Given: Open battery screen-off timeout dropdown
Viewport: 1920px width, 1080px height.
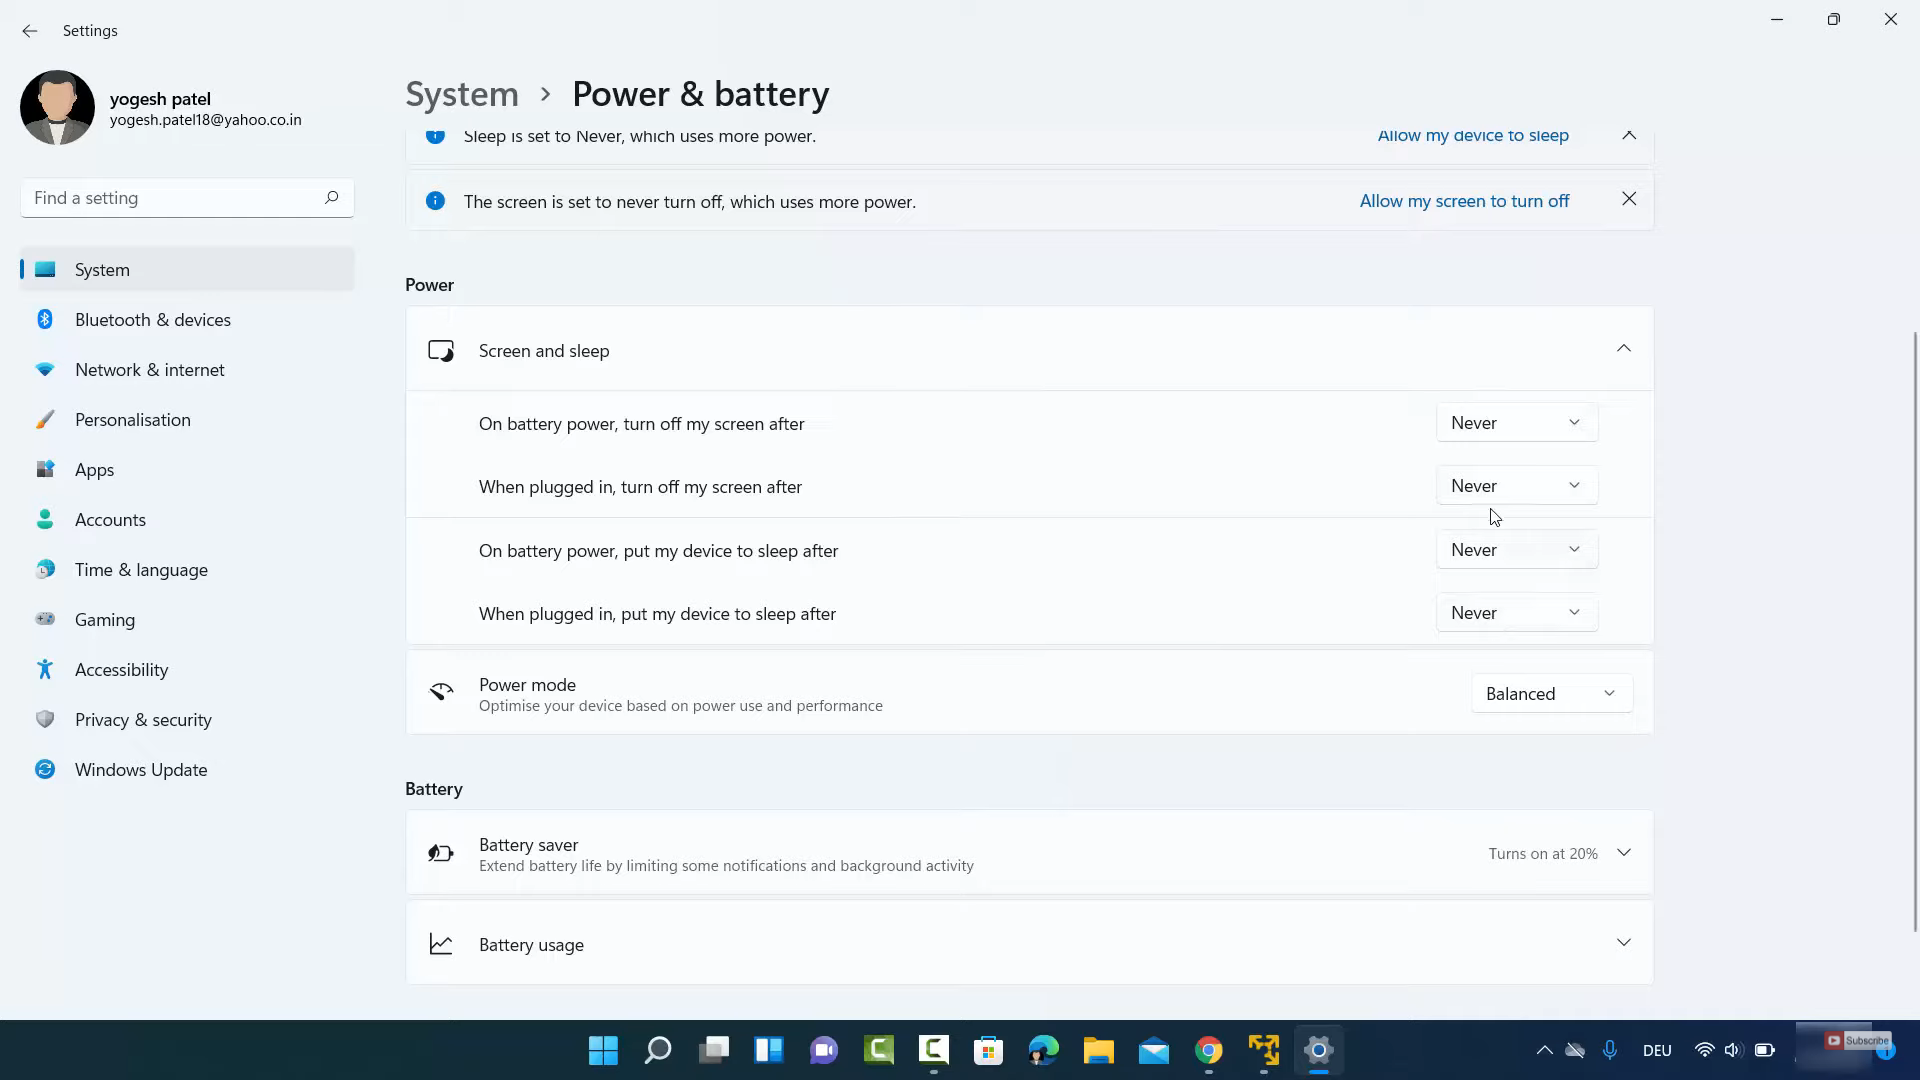Looking at the screenshot, I should coord(1516,423).
